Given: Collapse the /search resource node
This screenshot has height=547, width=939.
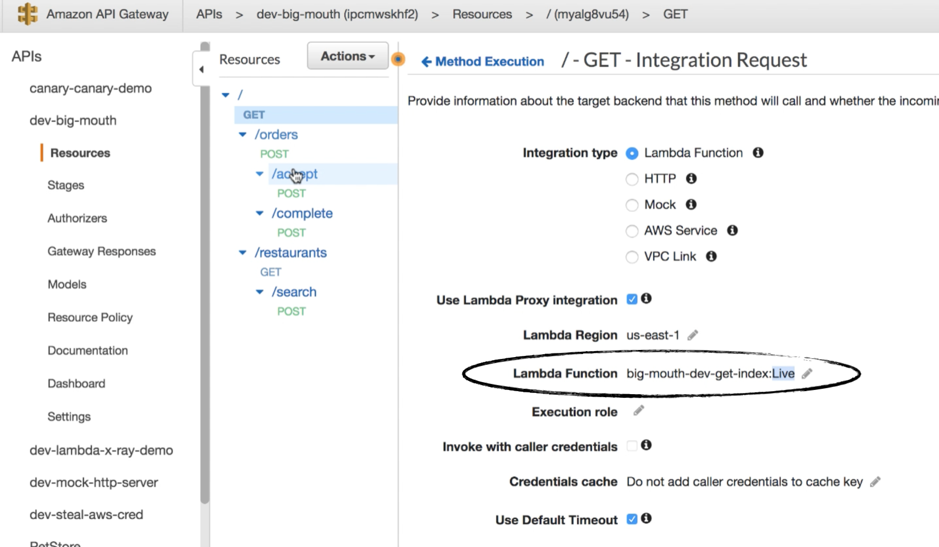Looking at the screenshot, I should coord(259,292).
